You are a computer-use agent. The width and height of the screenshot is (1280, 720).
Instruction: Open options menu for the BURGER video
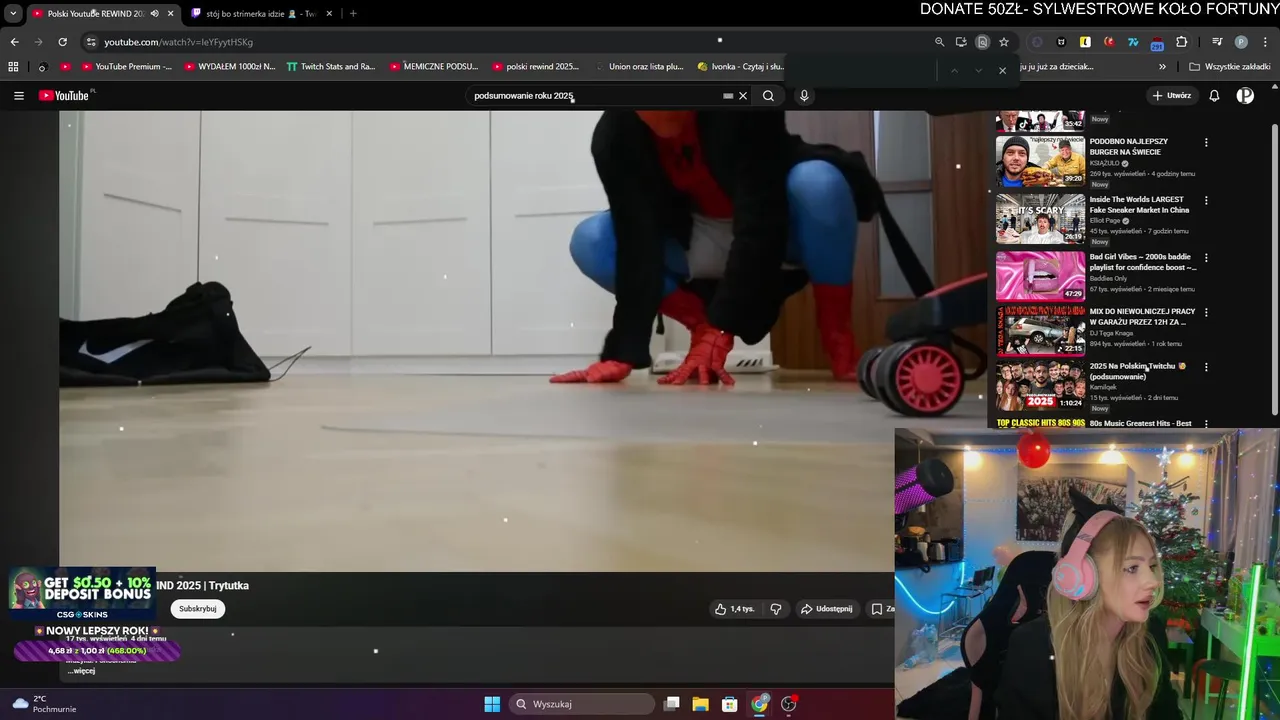coord(1206,143)
